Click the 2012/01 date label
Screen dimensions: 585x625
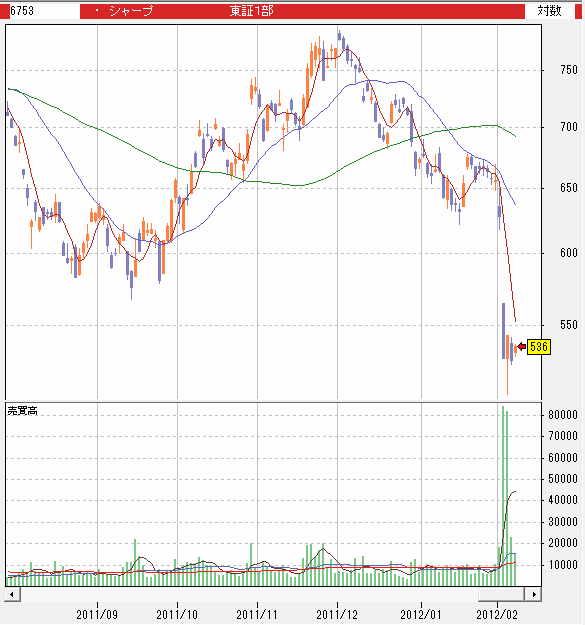pyautogui.click(x=421, y=615)
